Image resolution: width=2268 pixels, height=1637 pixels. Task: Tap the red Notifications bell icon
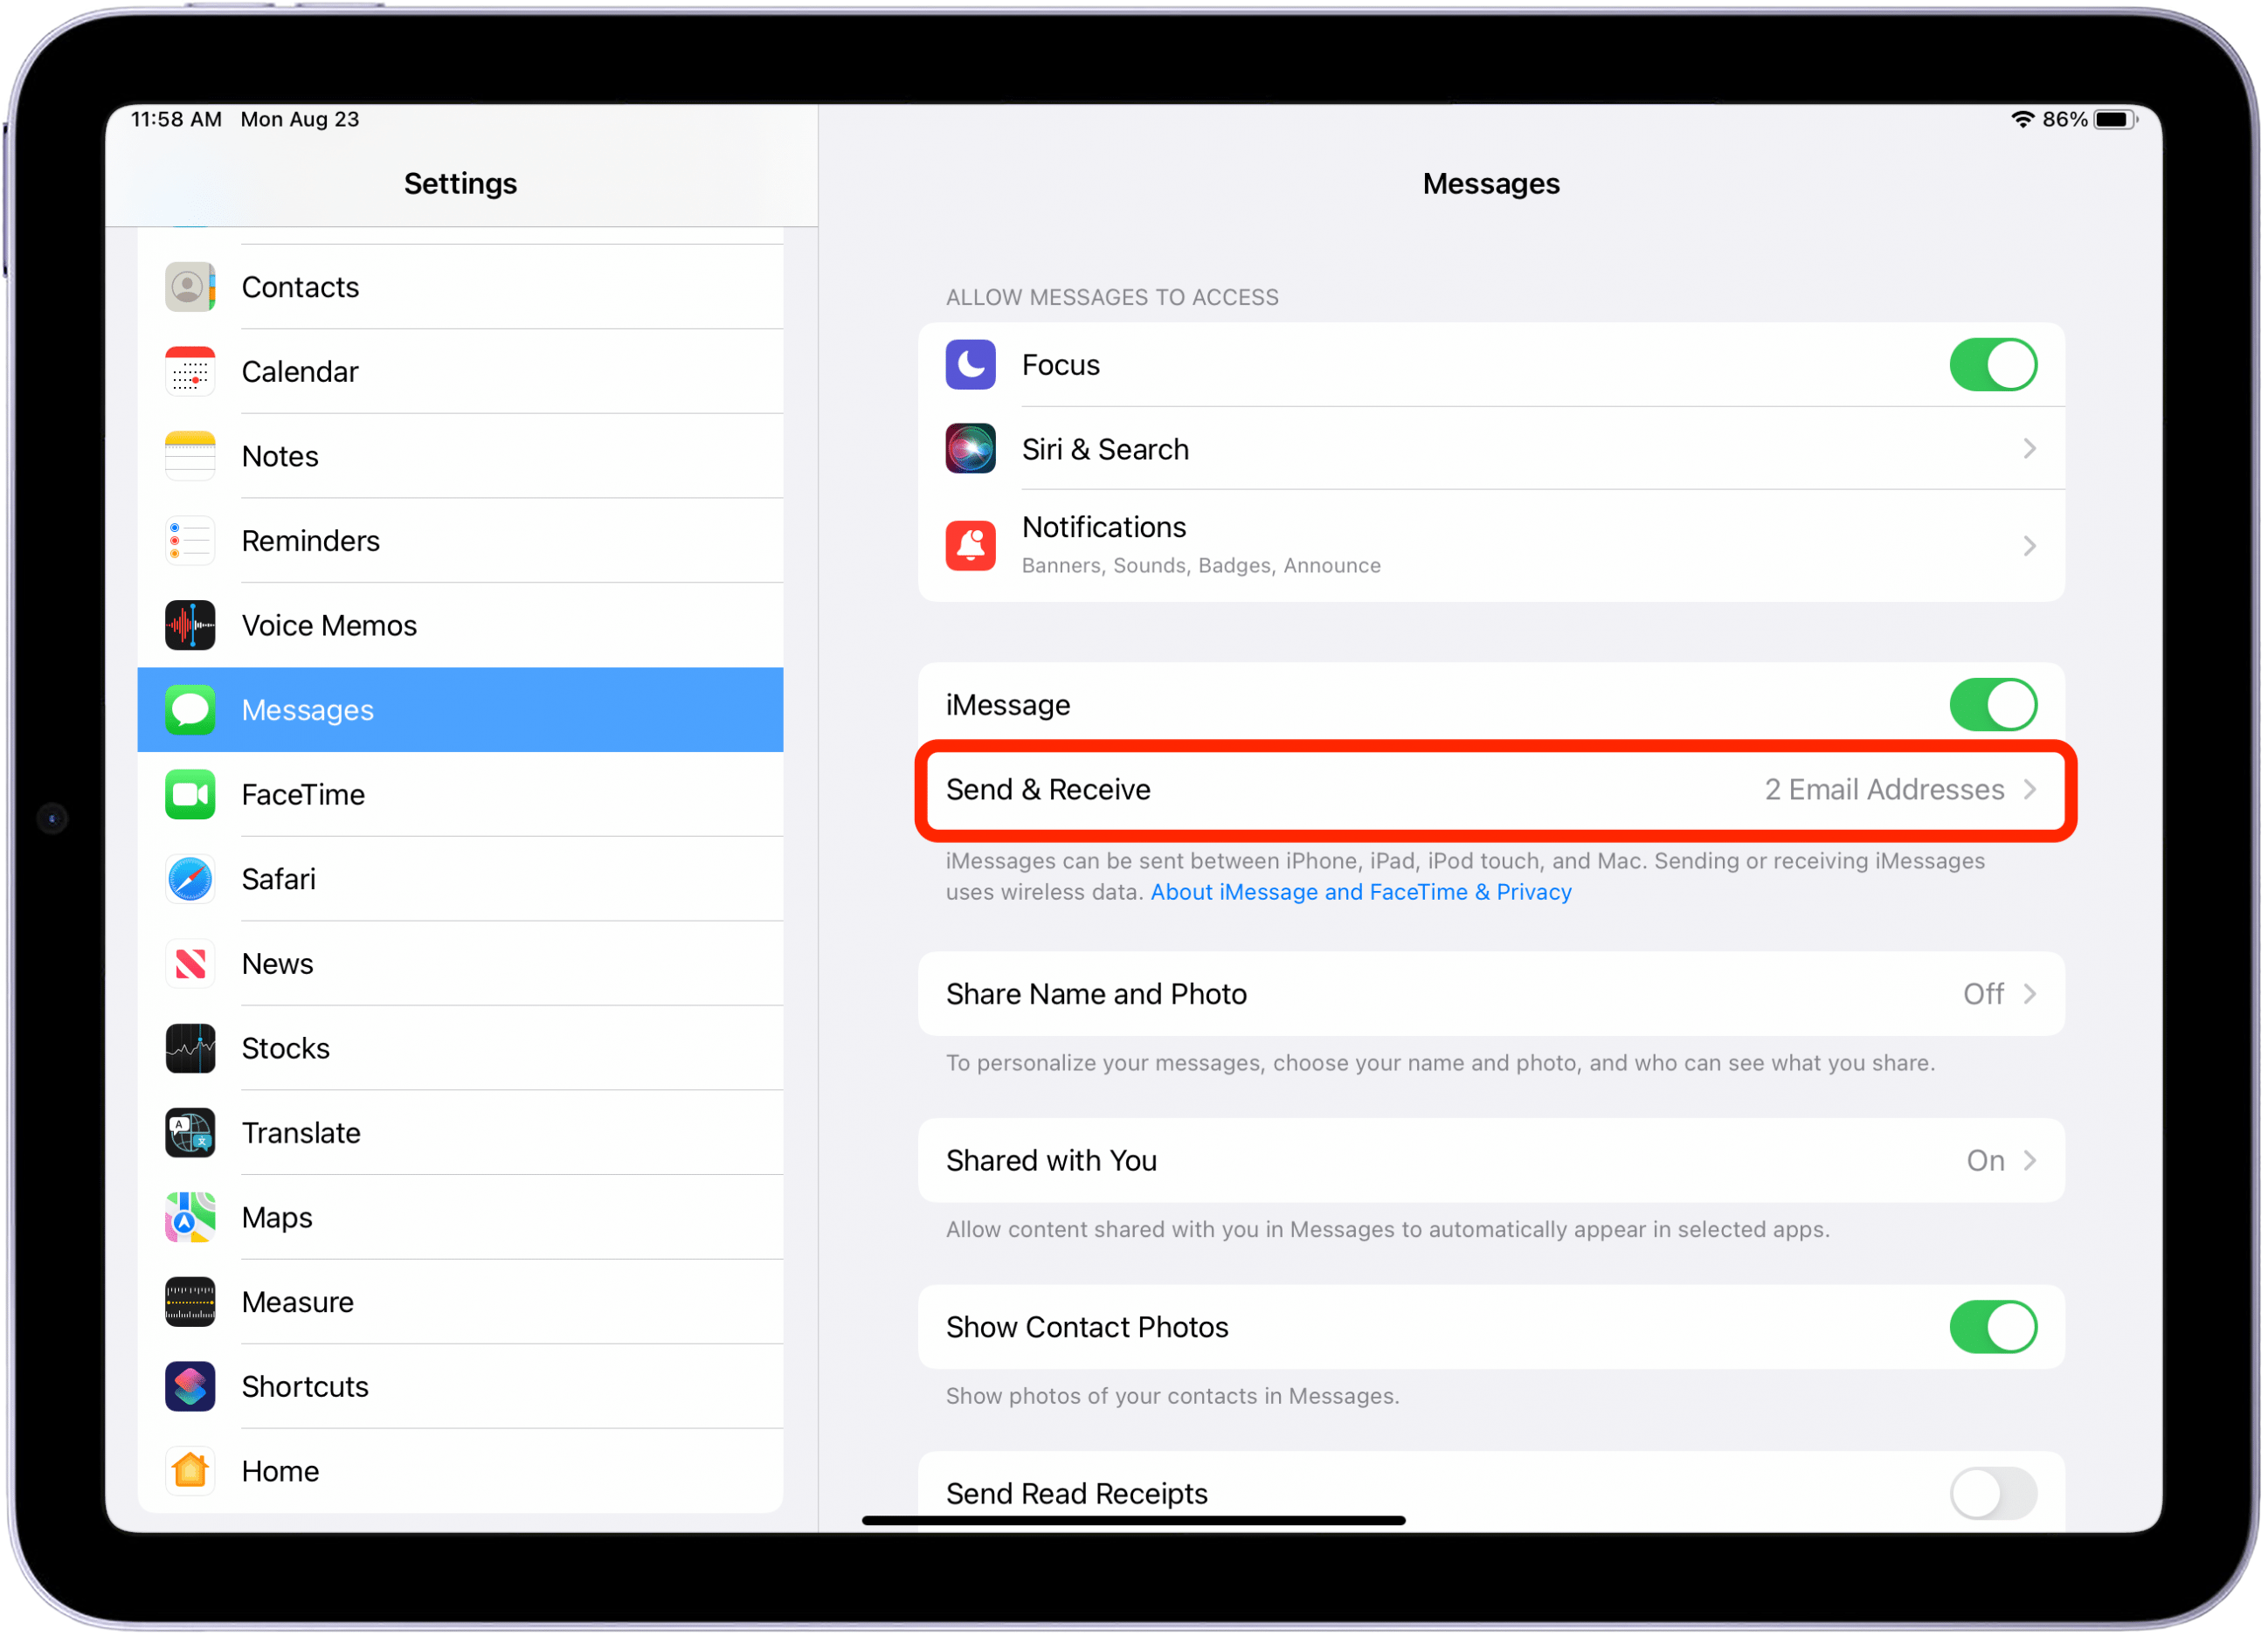[972, 547]
